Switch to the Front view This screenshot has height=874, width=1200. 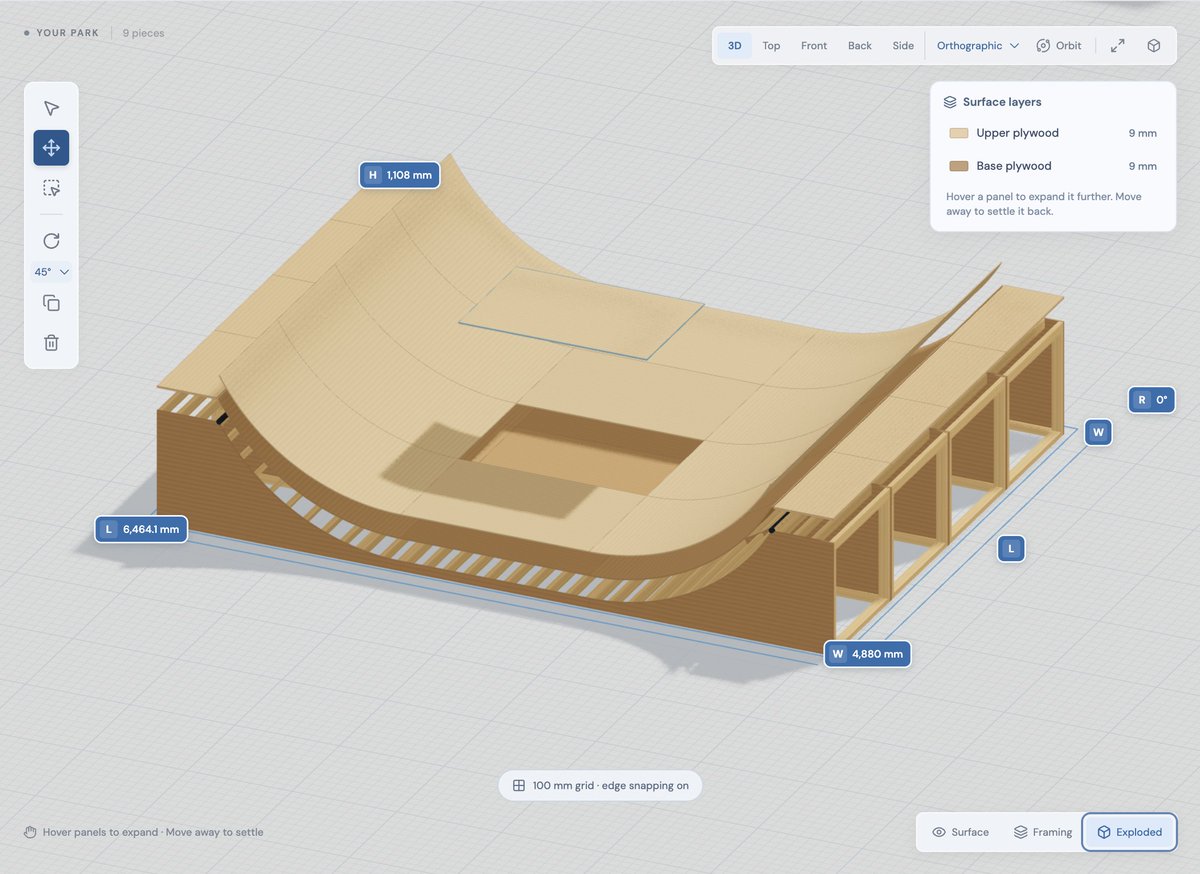[x=814, y=46]
